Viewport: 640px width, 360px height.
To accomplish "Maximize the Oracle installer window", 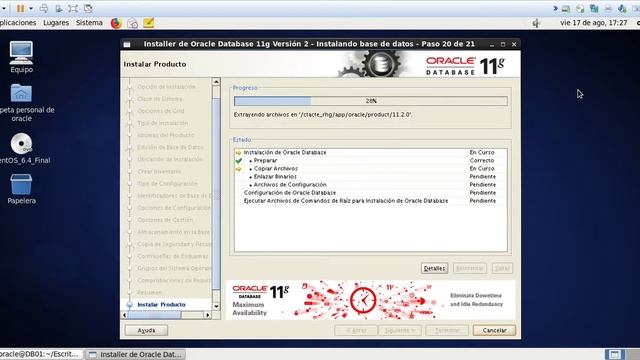I will pos(503,44).
